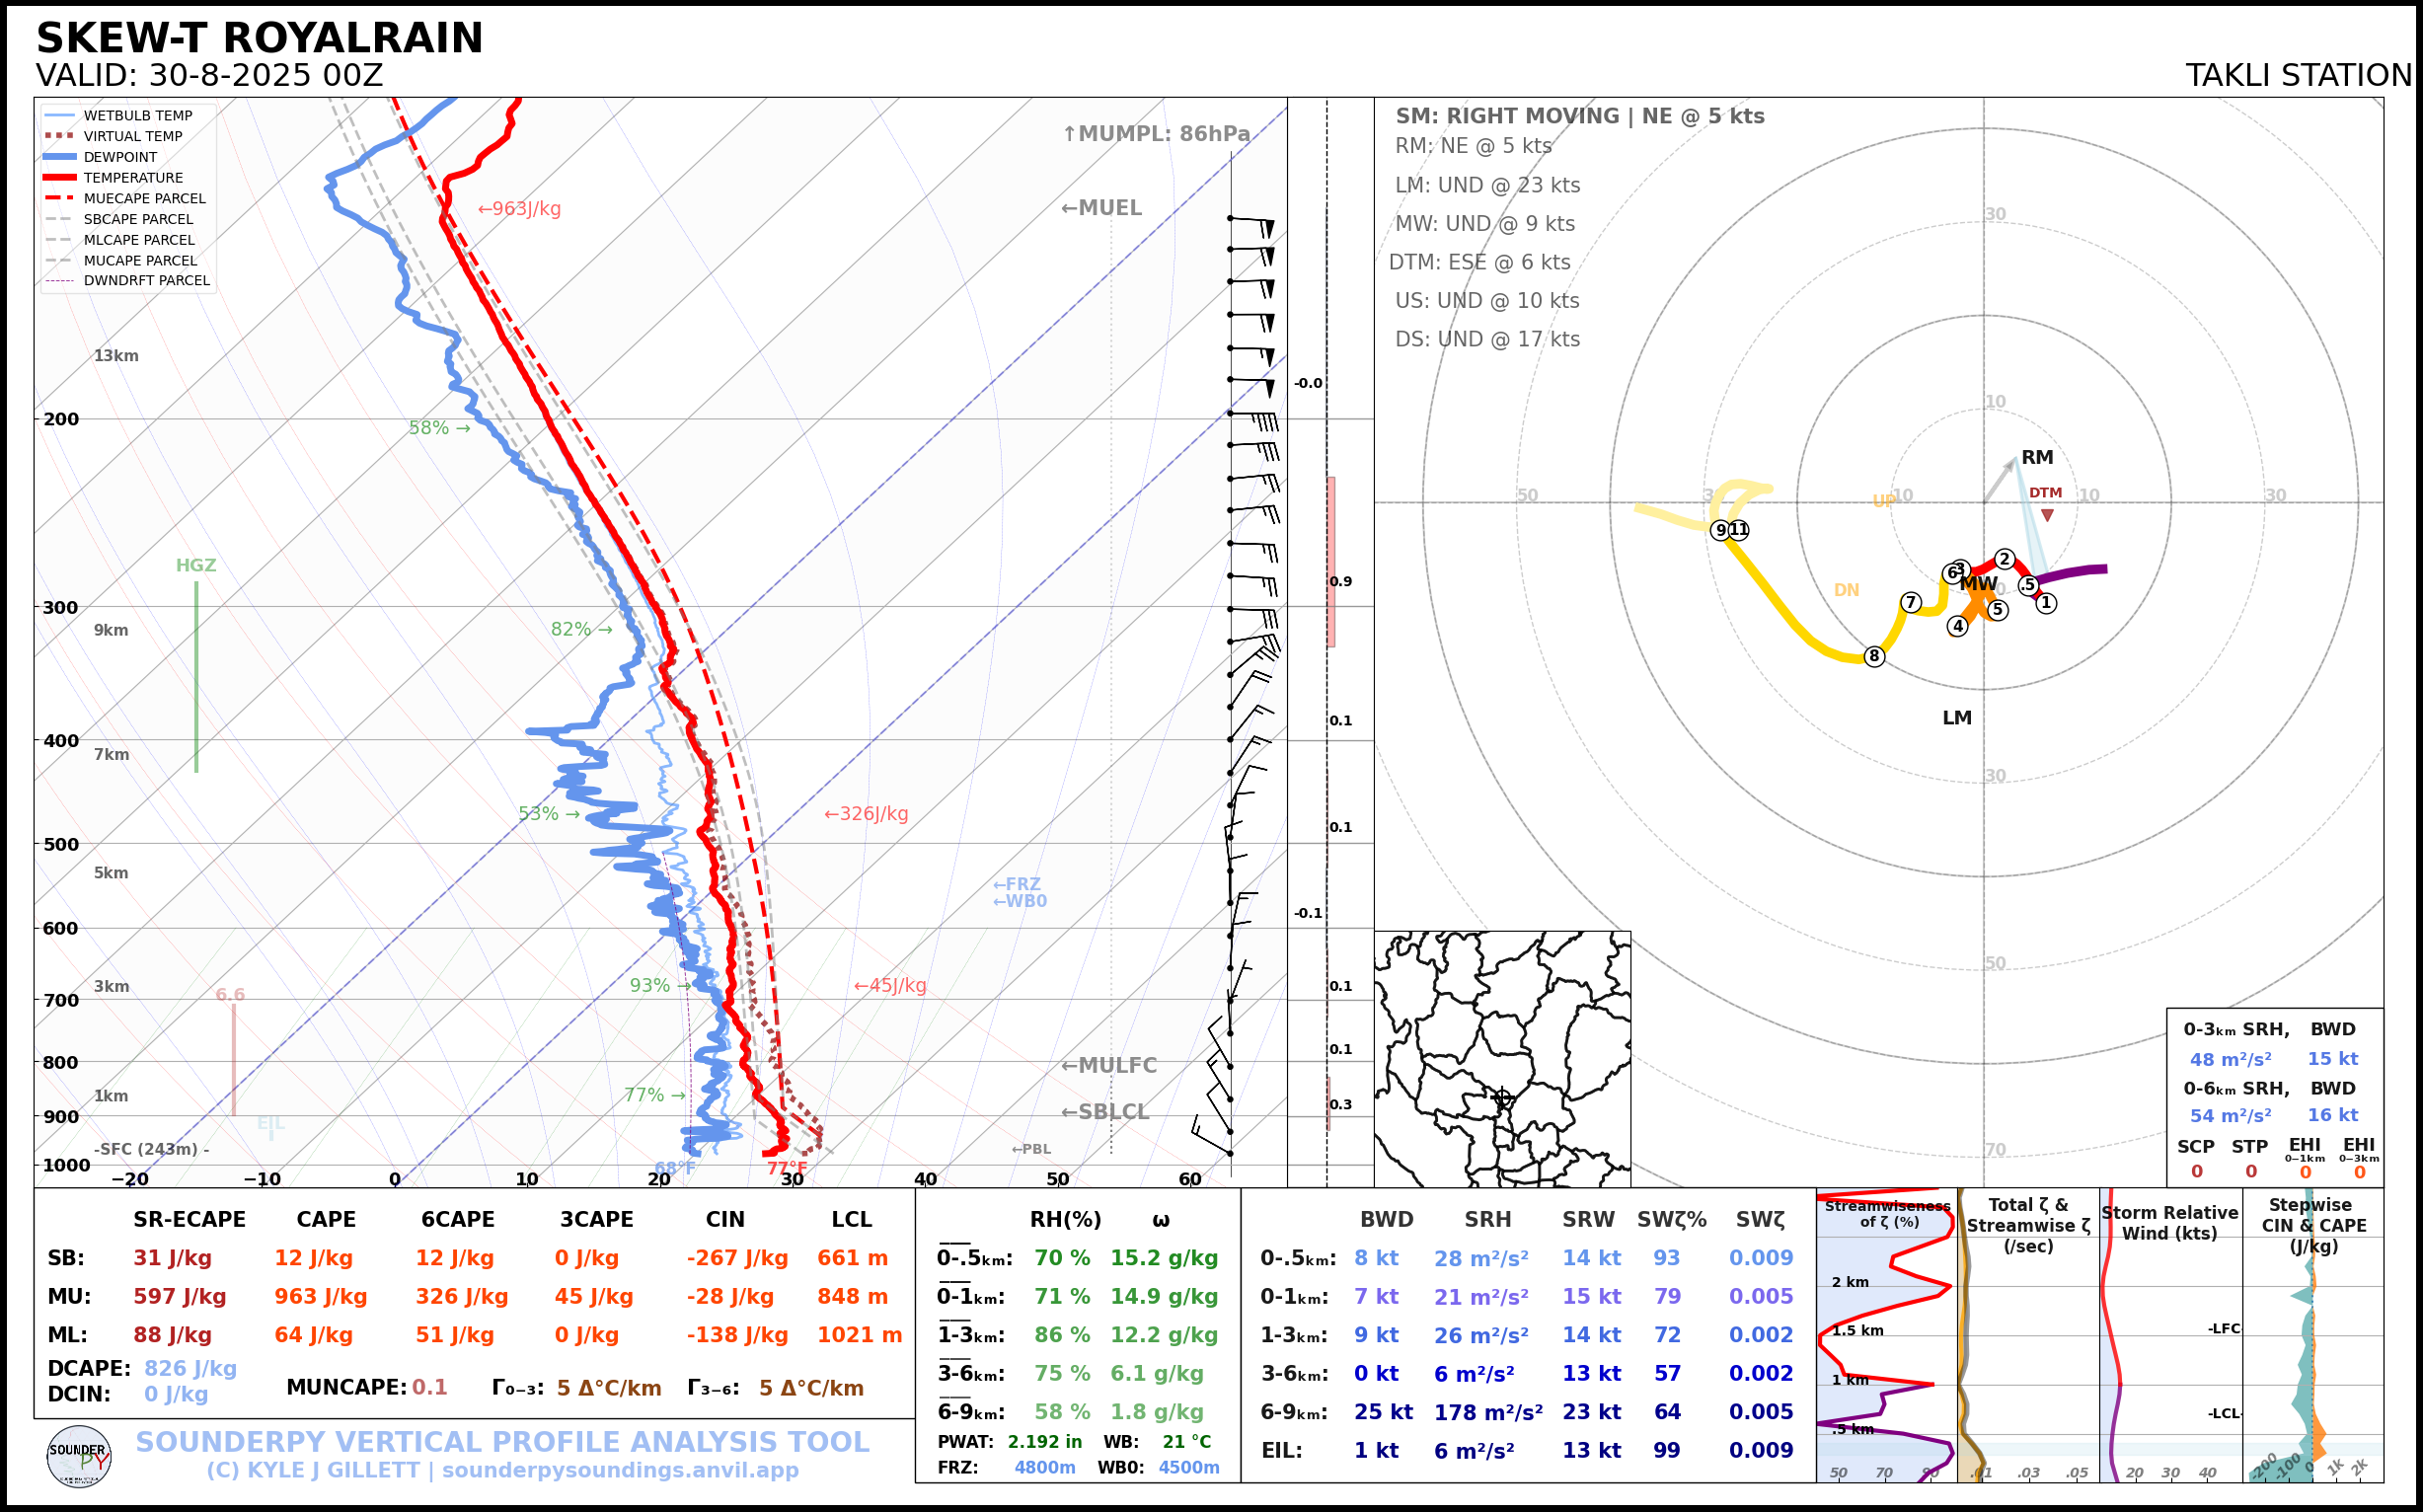The width and height of the screenshot is (2423, 1512).
Task: Click the PWAT 2.192 in value
Action: point(1044,1441)
